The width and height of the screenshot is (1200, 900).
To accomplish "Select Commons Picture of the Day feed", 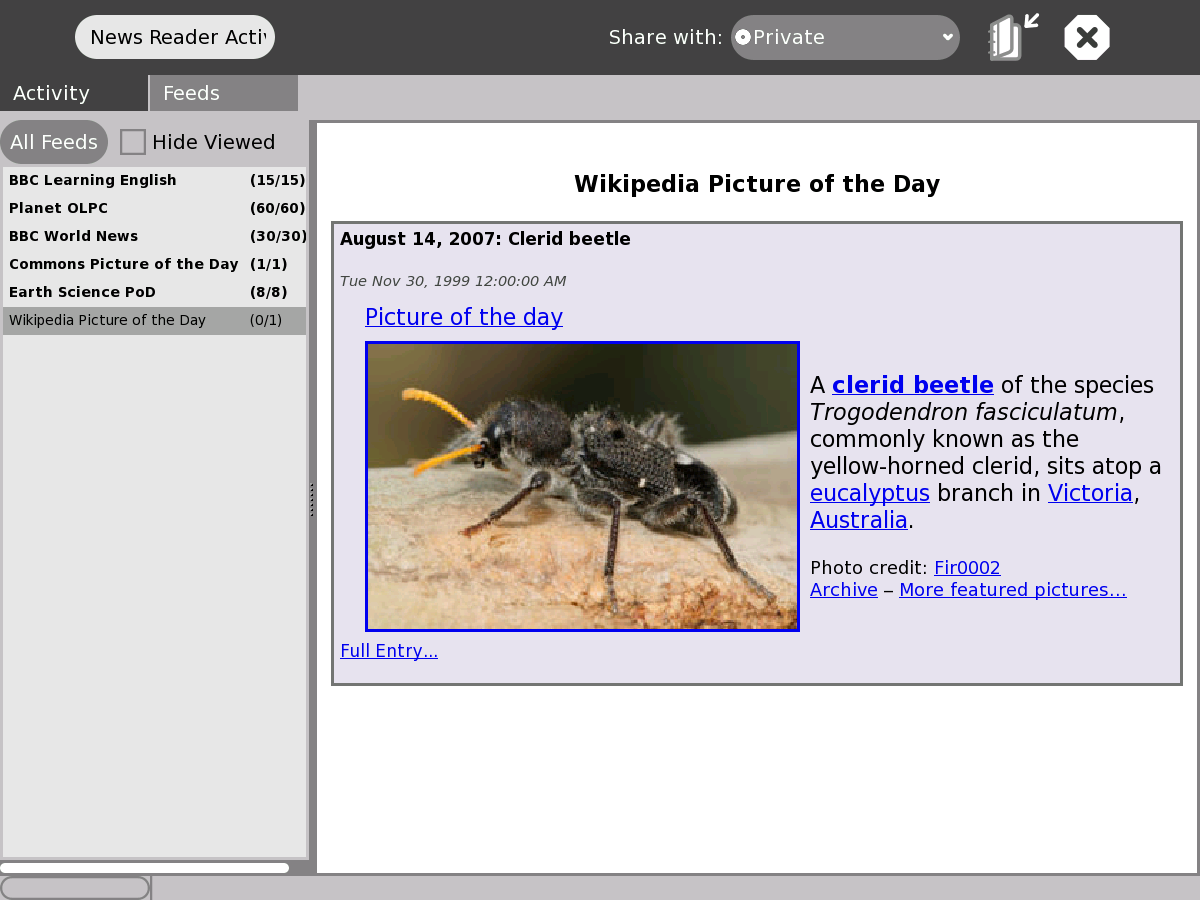I will 124,264.
